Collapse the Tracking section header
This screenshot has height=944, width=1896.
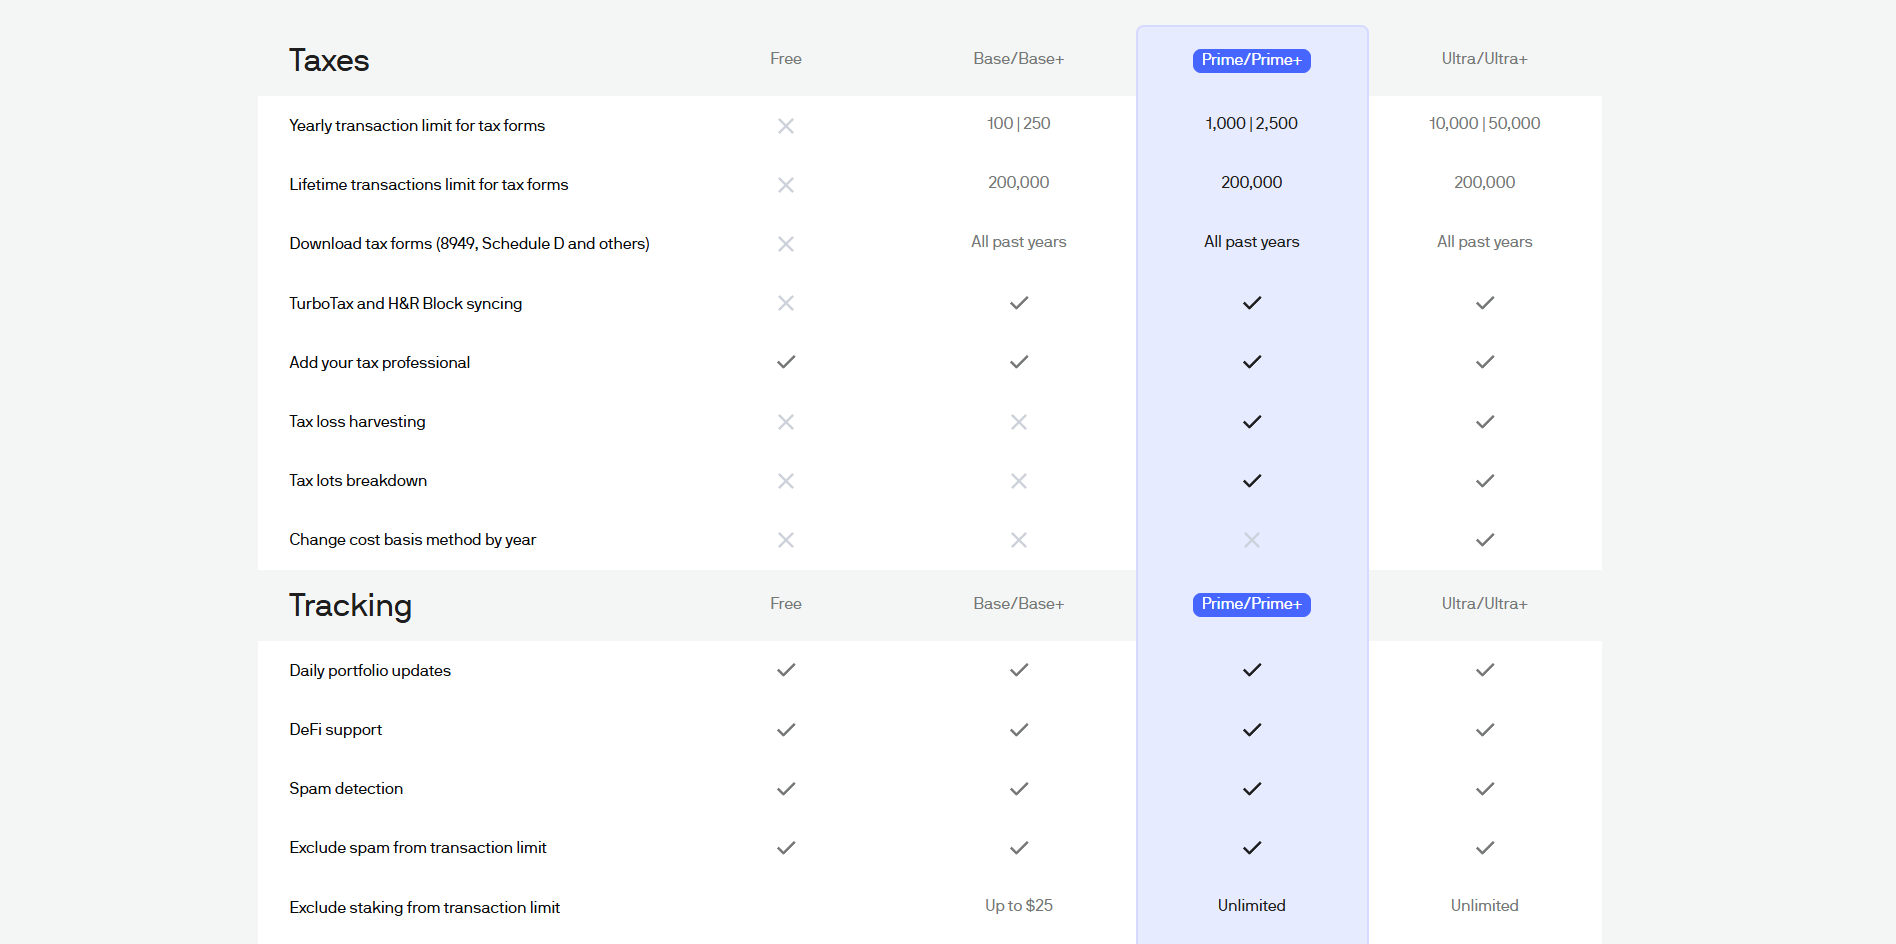[x=350, y=605]
